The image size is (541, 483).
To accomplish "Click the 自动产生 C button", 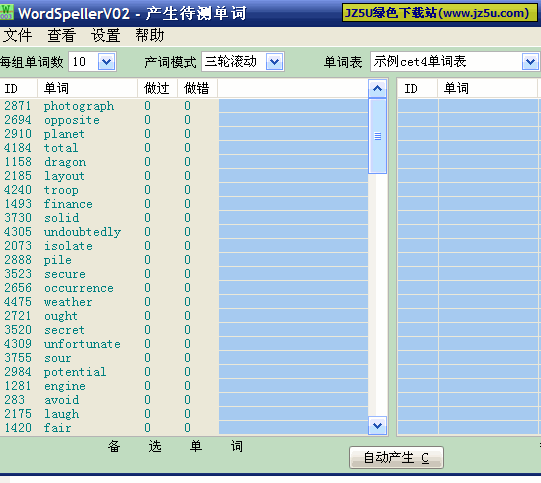I will [396, 457].
